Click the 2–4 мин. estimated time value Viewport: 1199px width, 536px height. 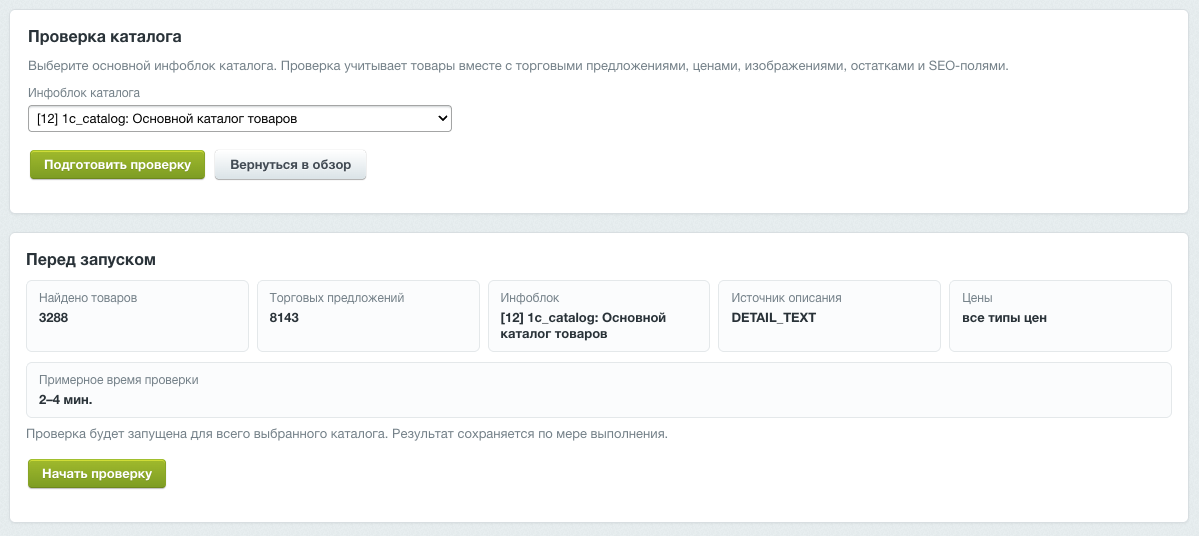point(66,399)
